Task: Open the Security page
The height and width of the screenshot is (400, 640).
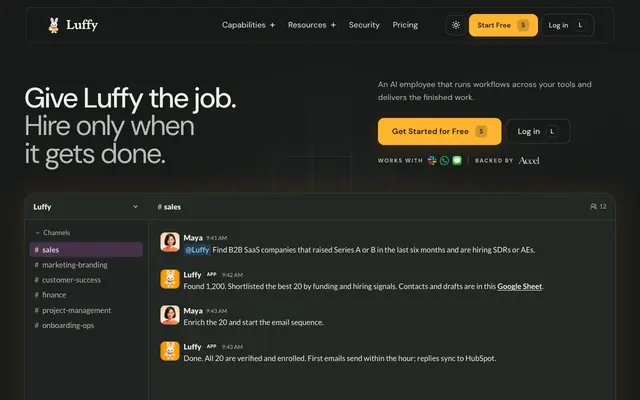Action: pos(364,25)
